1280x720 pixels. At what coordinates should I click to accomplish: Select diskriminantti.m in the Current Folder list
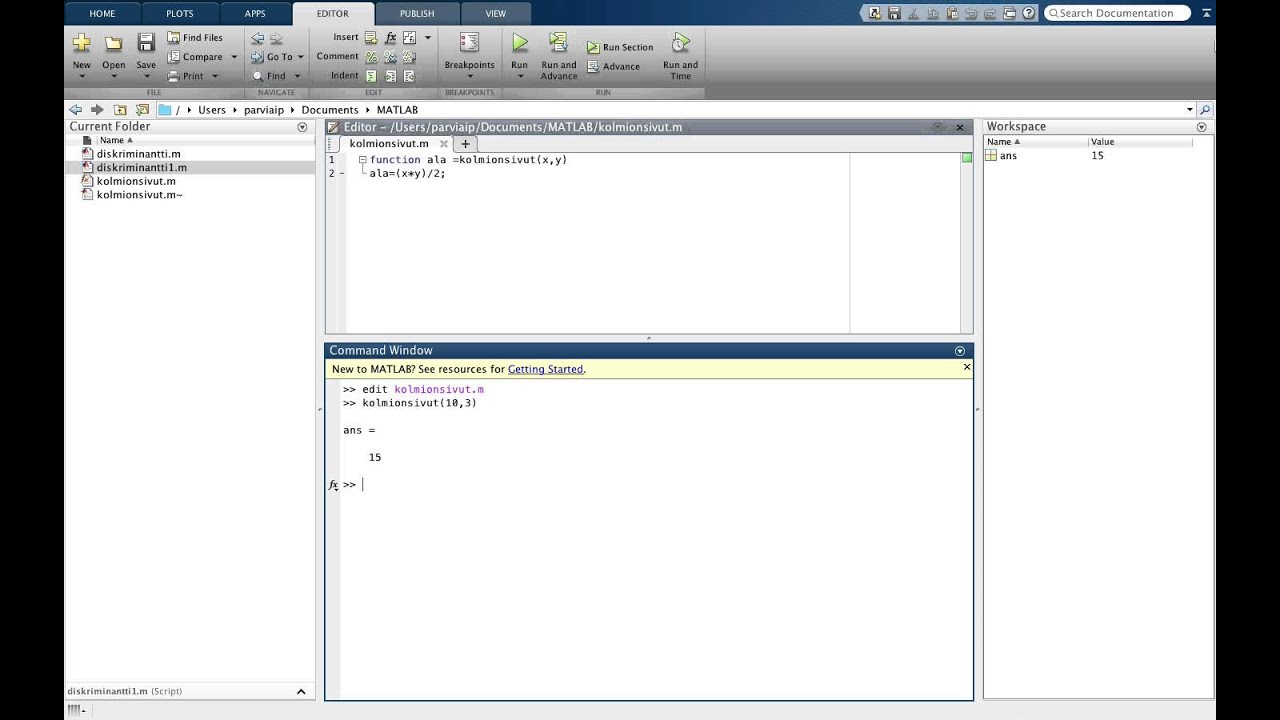(x=139, y=154)
